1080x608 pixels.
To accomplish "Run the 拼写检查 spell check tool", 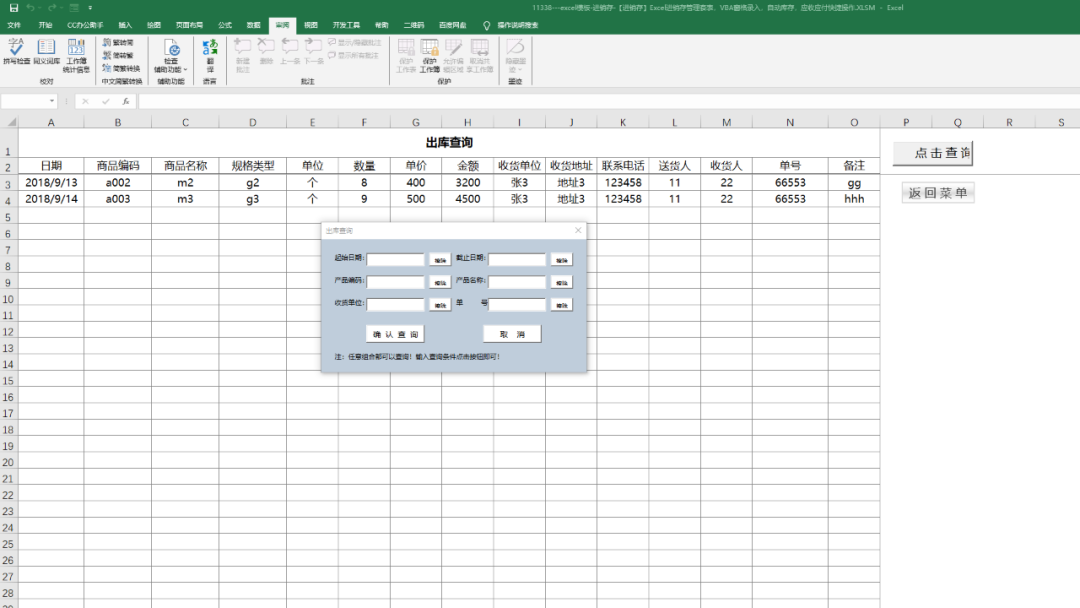I will [17, 52].
